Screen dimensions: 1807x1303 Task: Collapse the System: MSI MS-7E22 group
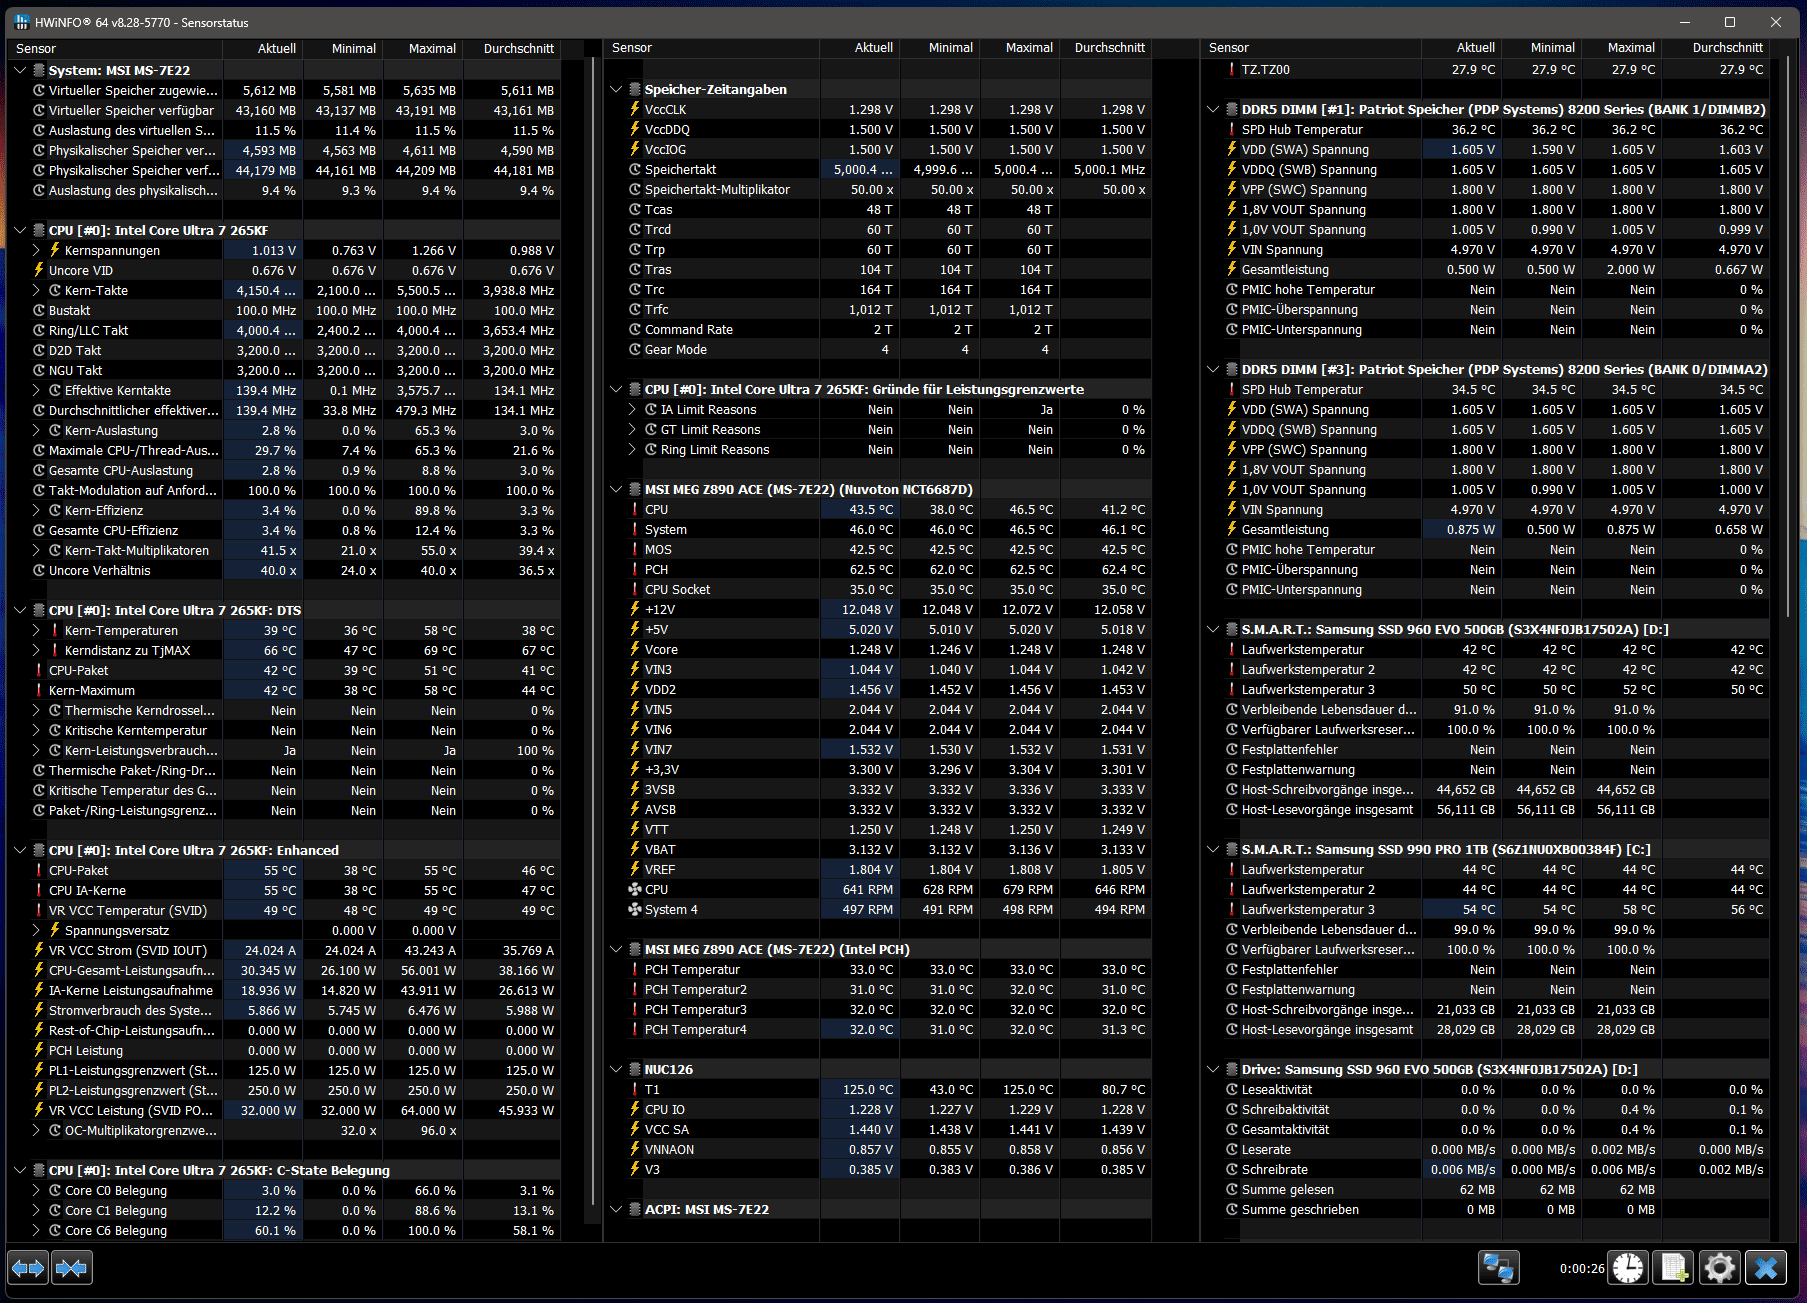click(20, 70)
